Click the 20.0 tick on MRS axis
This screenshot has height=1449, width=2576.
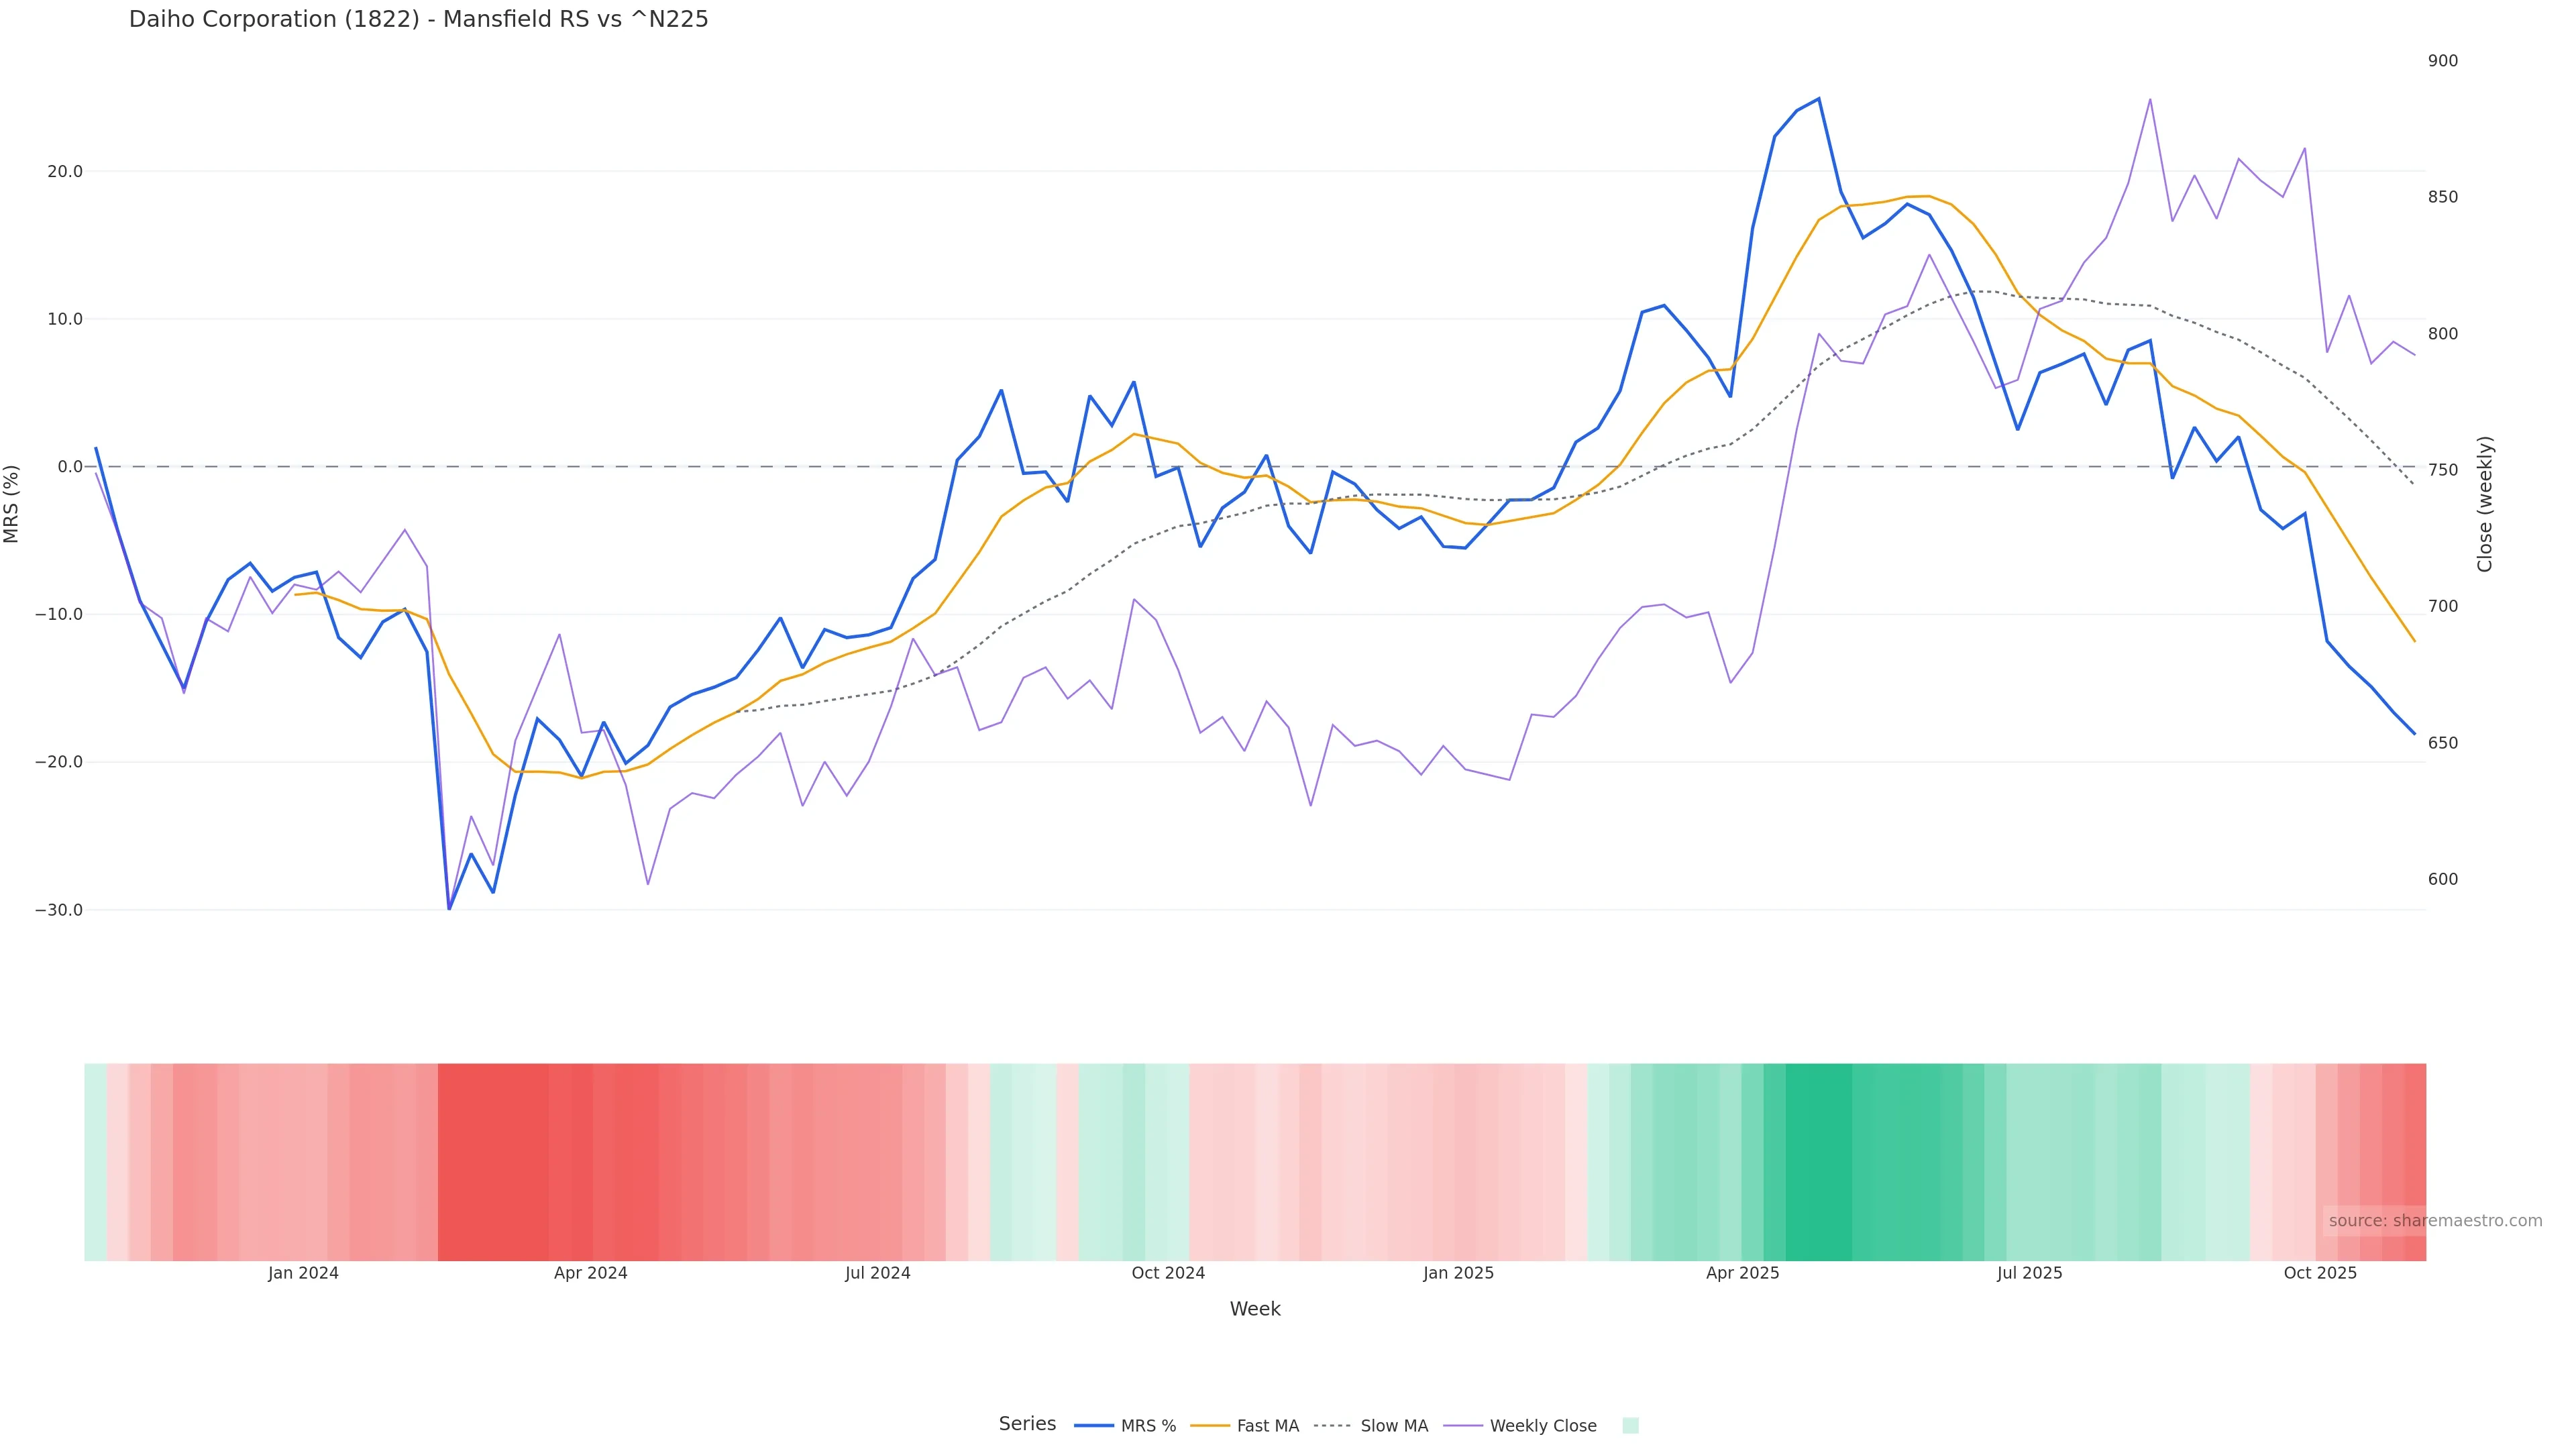(x=65, y=171)
